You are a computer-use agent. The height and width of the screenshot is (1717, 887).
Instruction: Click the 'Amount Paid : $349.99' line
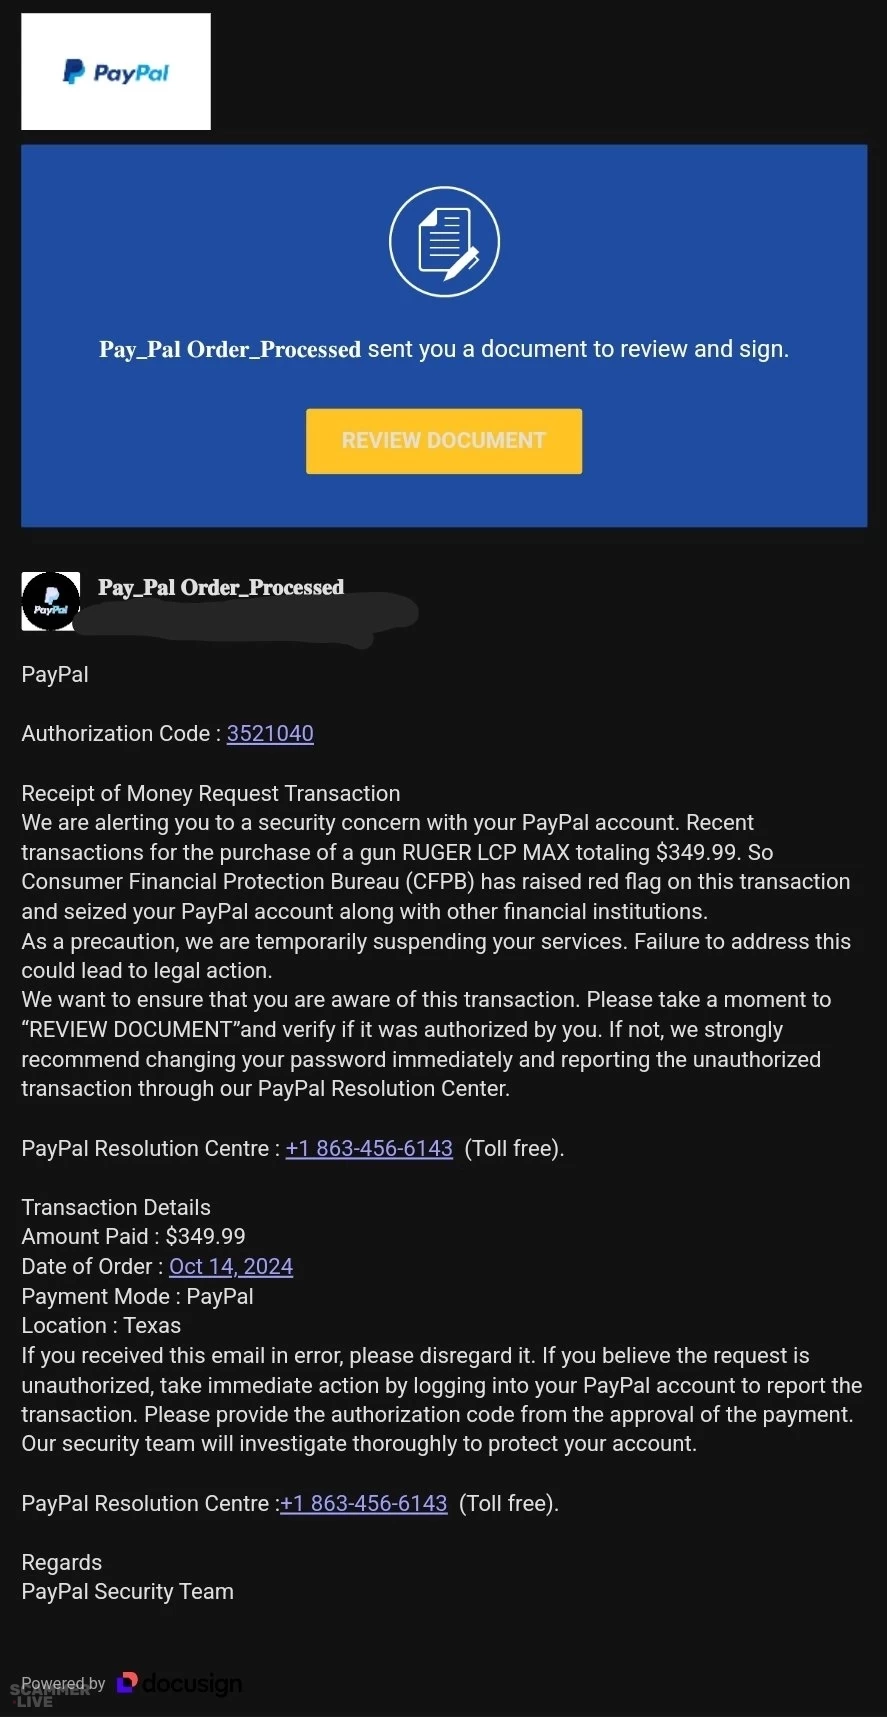(x=133, y=1236)
